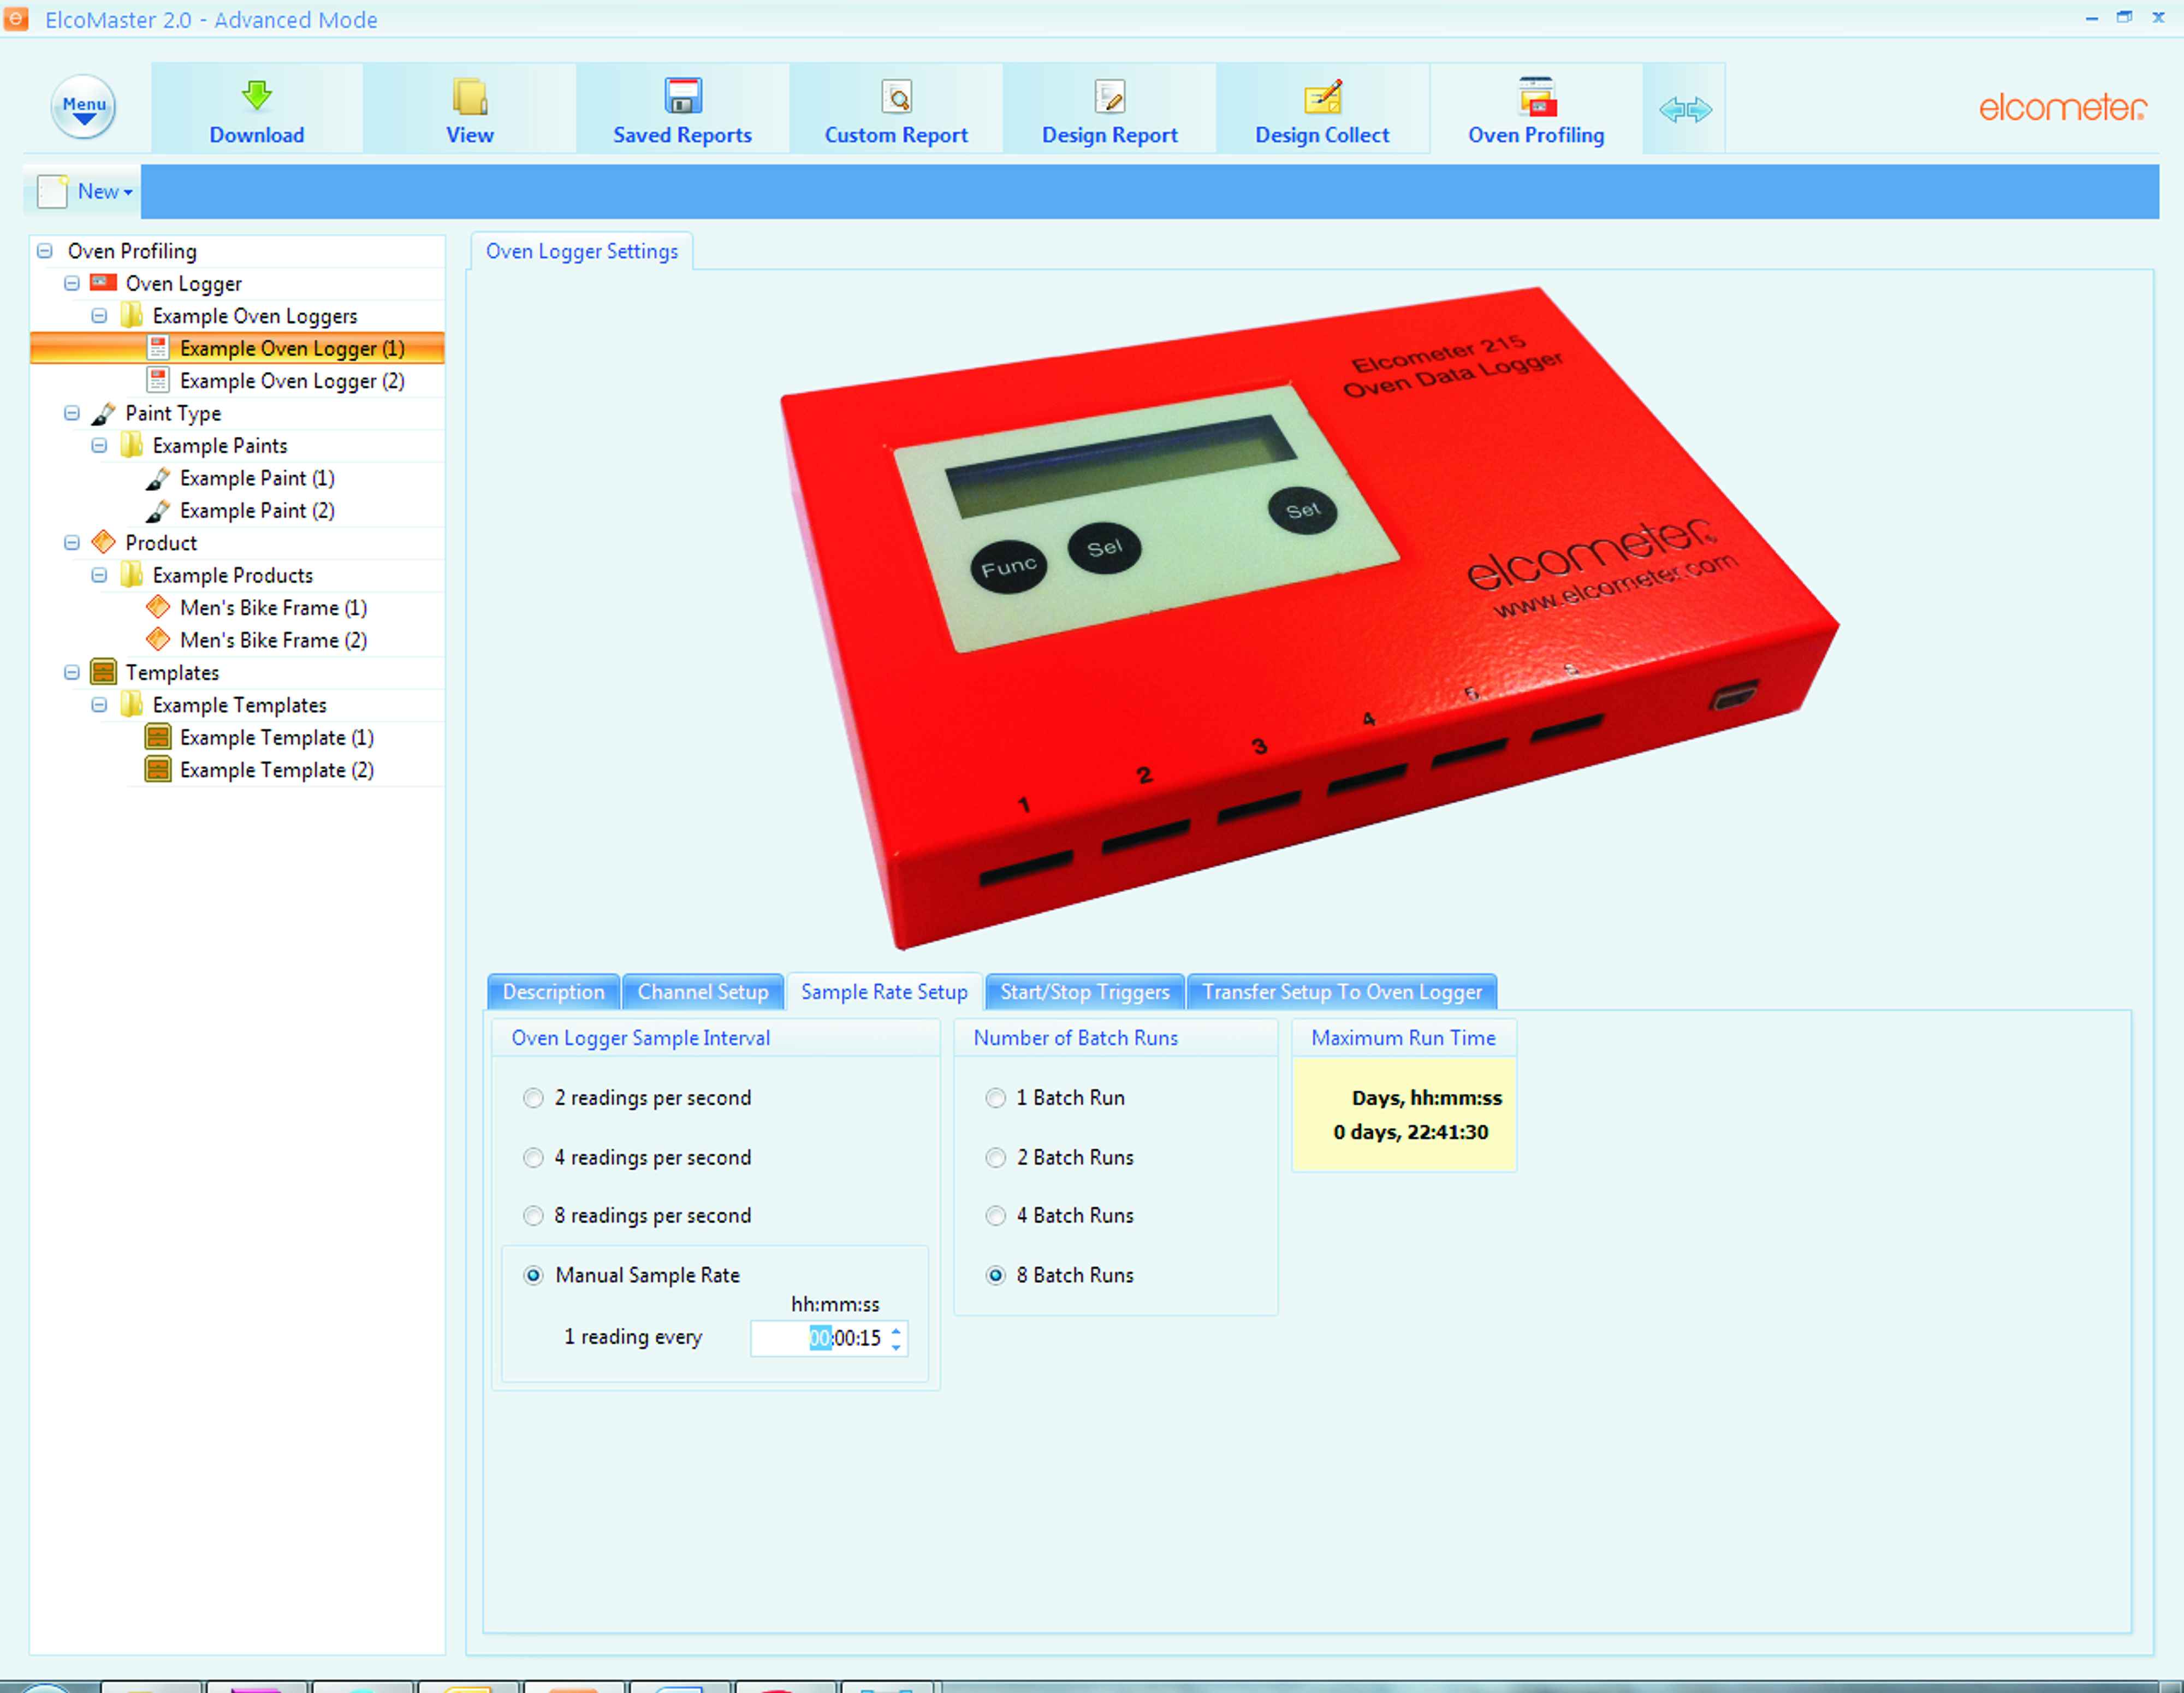Image resolution: width=2184 pixels, height=1693 pixels.
Task: Collapse the Example Oven Loggers folder
Action: pos(99,316)
